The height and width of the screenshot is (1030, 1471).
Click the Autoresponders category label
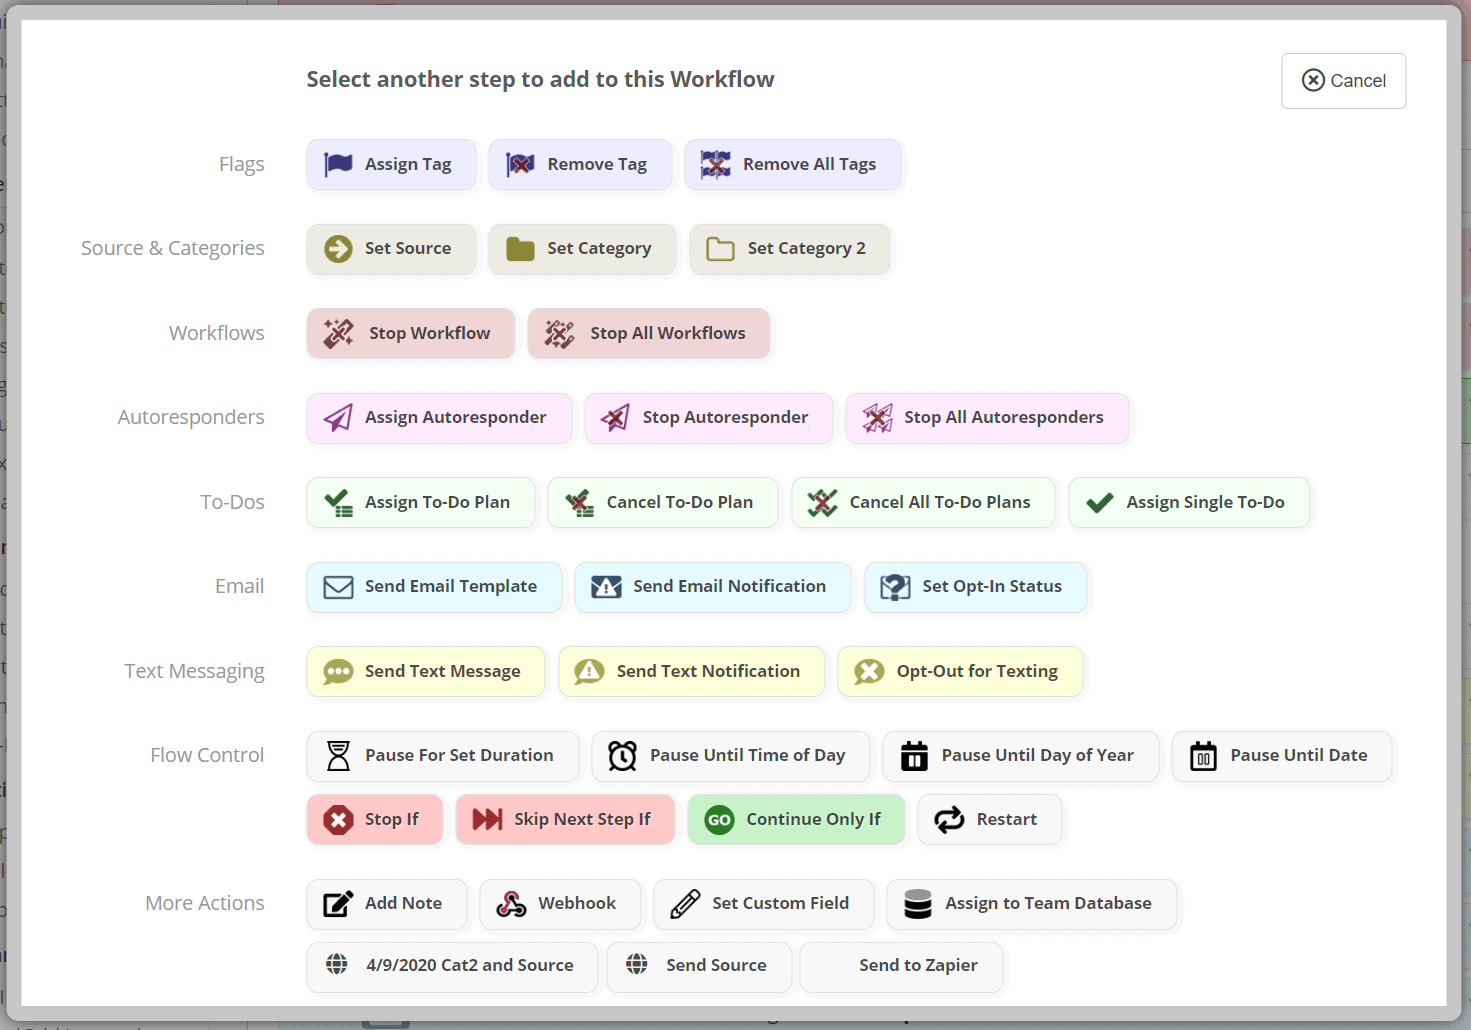[x=190, y=417]
